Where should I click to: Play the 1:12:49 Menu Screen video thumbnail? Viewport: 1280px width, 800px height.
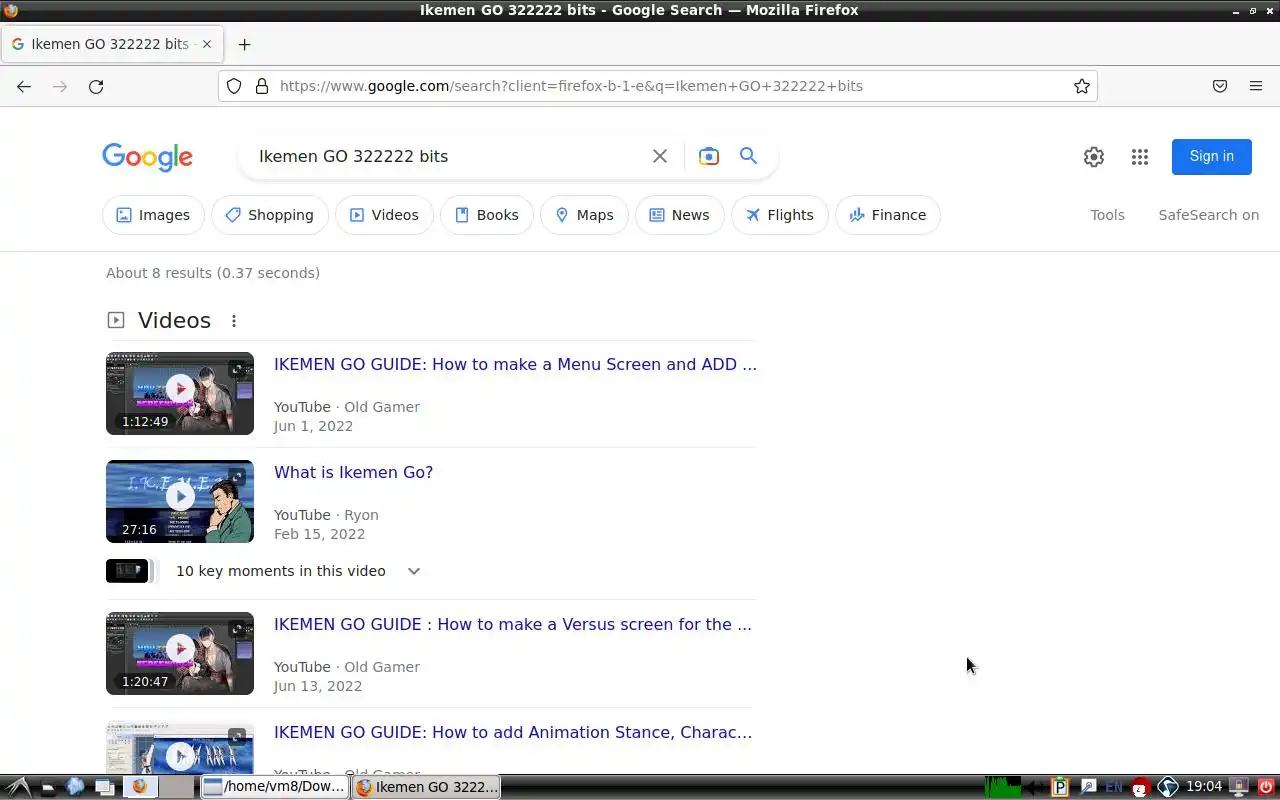coord(180,393)
